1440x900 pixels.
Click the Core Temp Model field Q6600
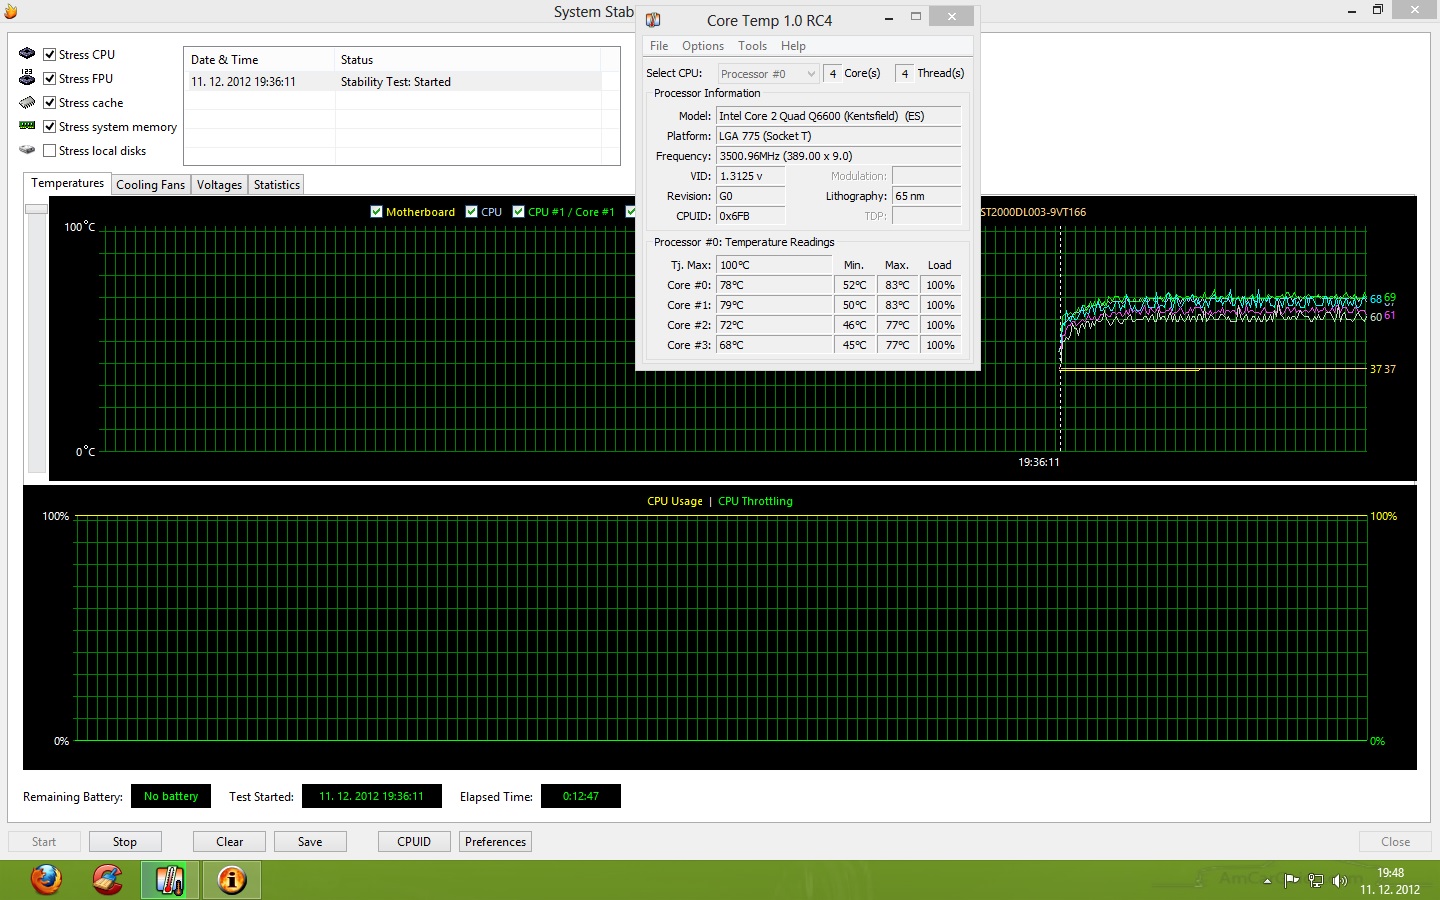[x=838, y=116]
